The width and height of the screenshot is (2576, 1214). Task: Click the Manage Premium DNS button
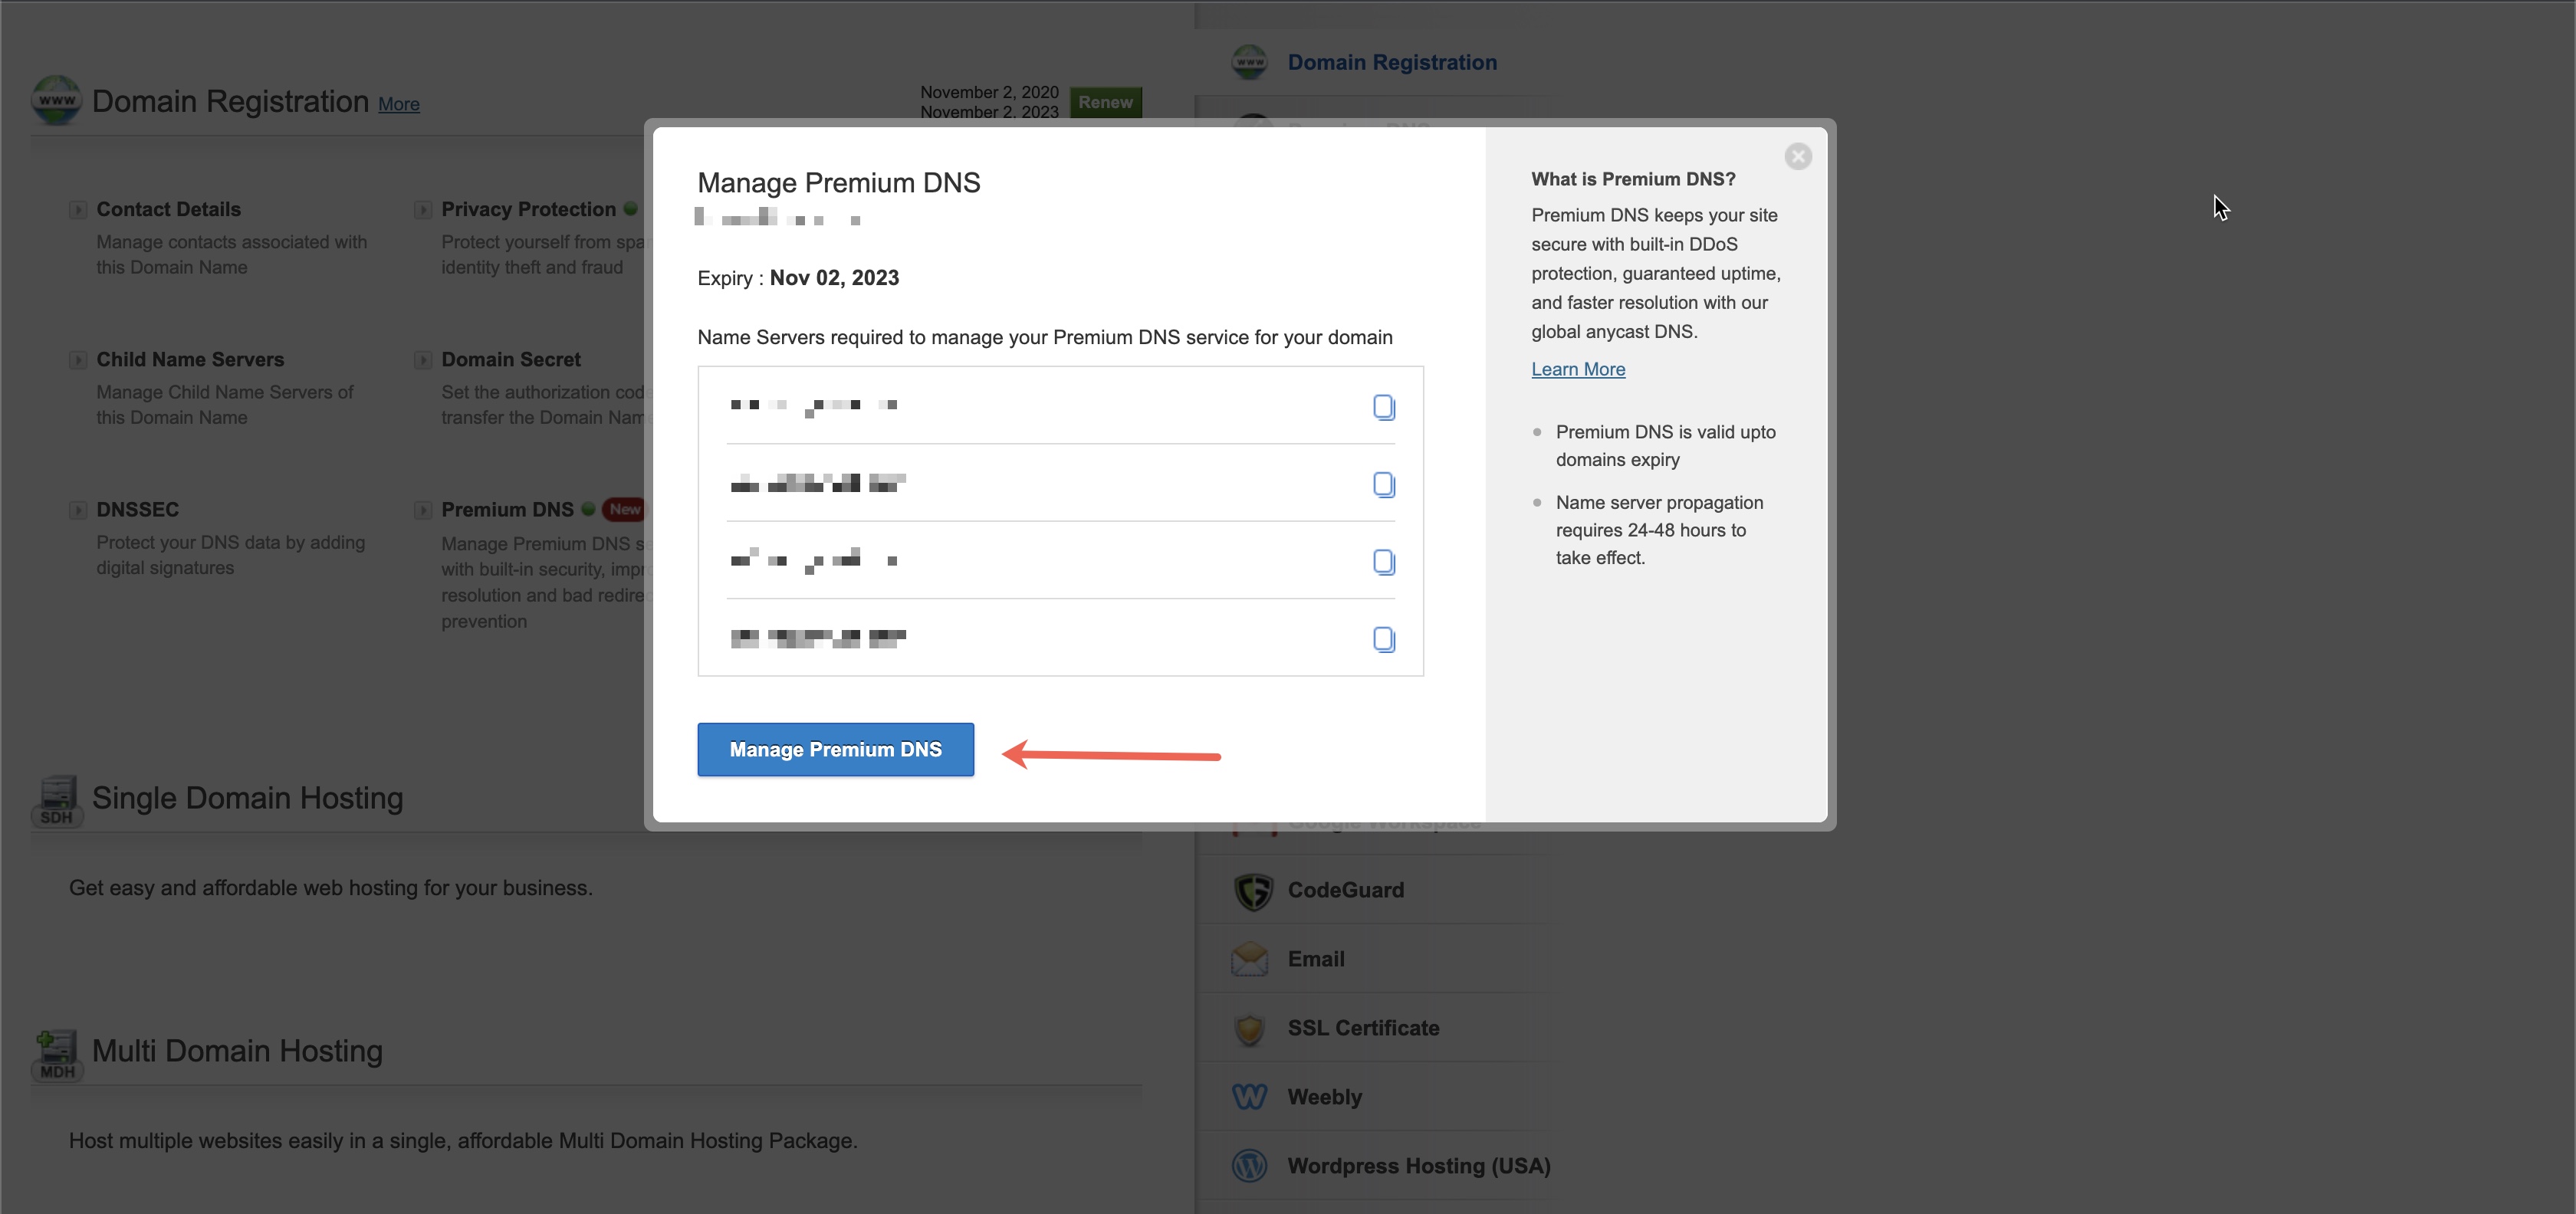click(x=836, y=749)
